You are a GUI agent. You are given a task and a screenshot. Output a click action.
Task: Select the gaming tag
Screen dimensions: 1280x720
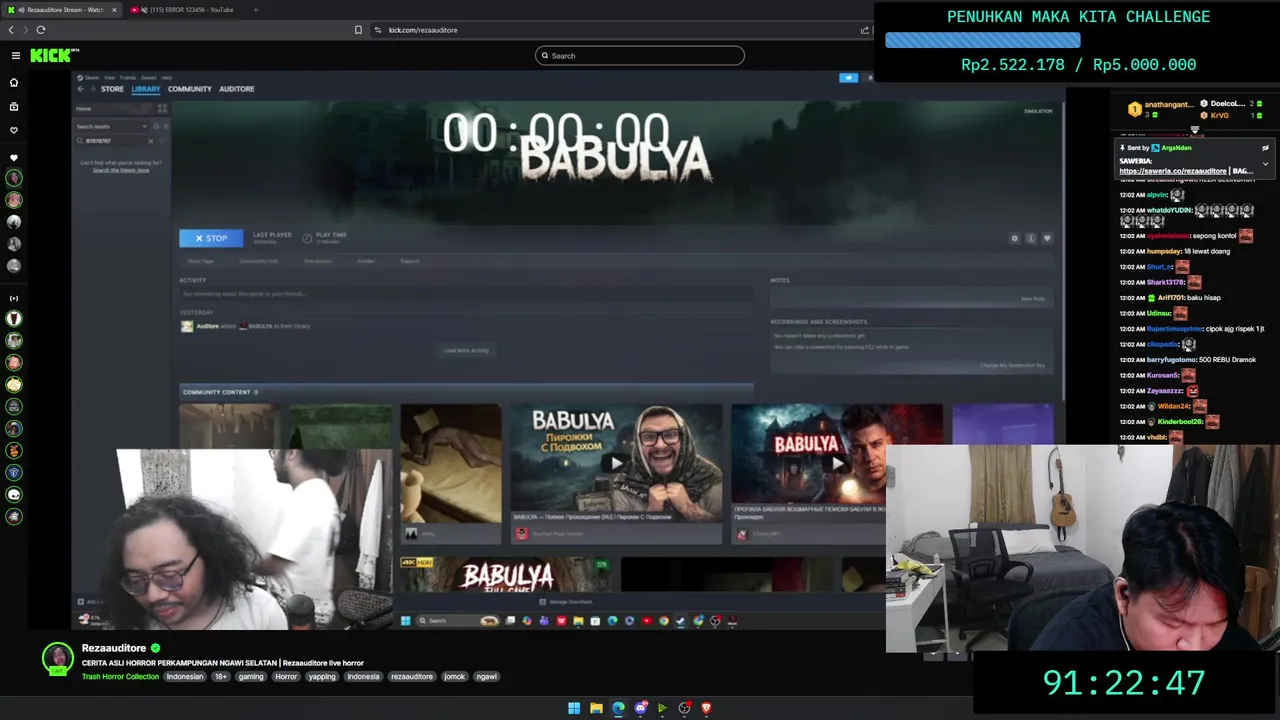(x=251, y=677)
